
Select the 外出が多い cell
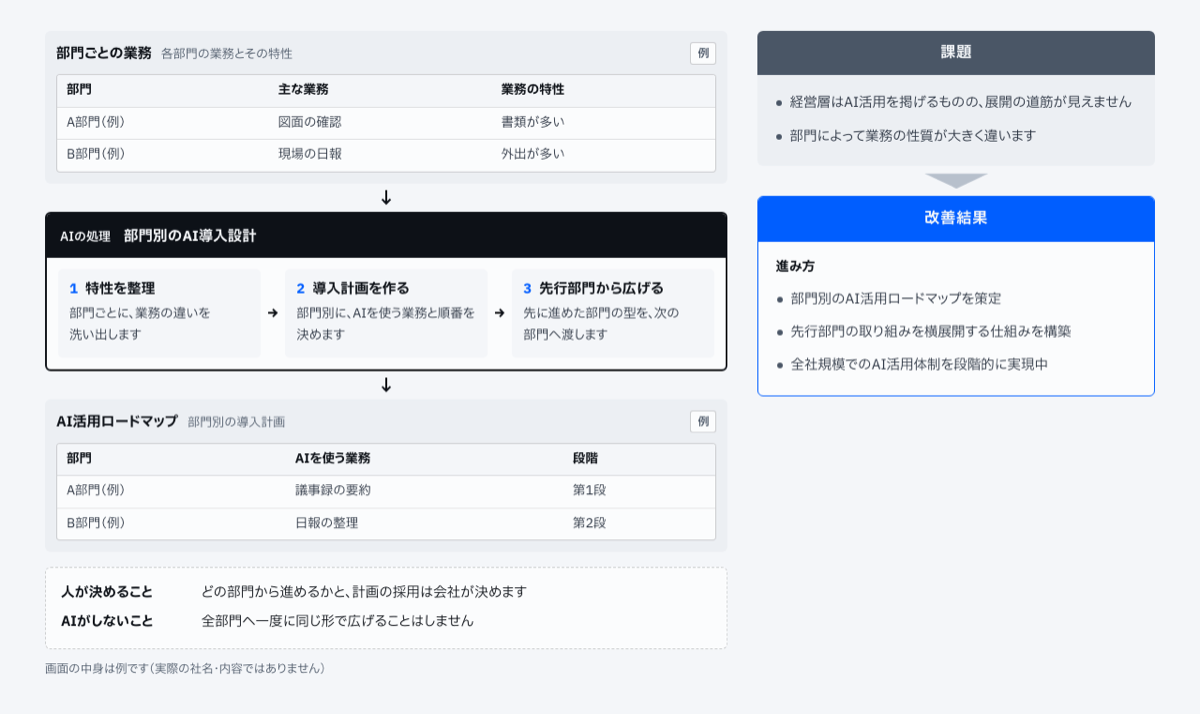(533, 154)
